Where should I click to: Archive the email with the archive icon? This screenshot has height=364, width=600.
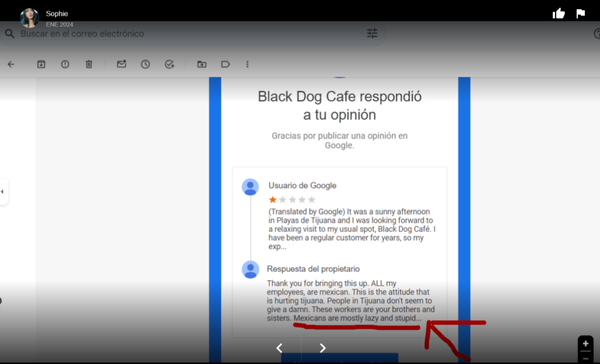(x=41, y=64)
